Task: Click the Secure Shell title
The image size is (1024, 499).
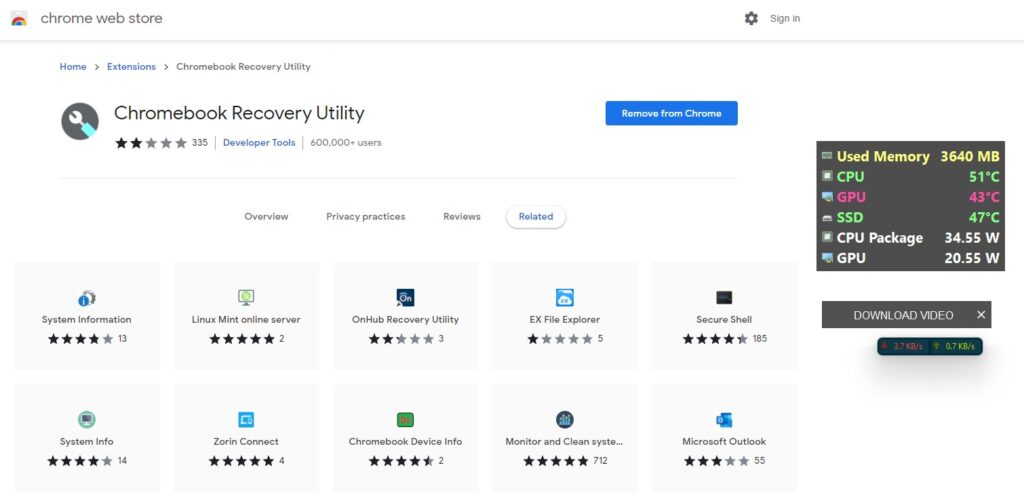Action: (x=724, y=319)
